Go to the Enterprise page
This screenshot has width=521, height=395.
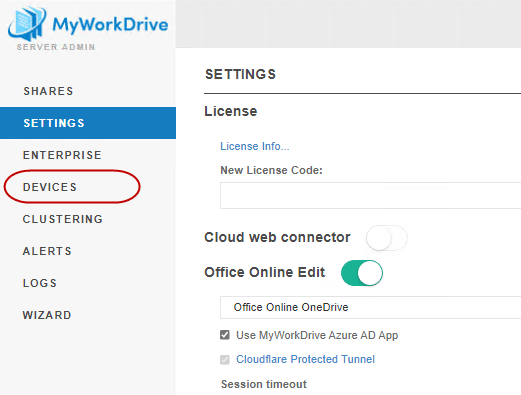[62, 155]
